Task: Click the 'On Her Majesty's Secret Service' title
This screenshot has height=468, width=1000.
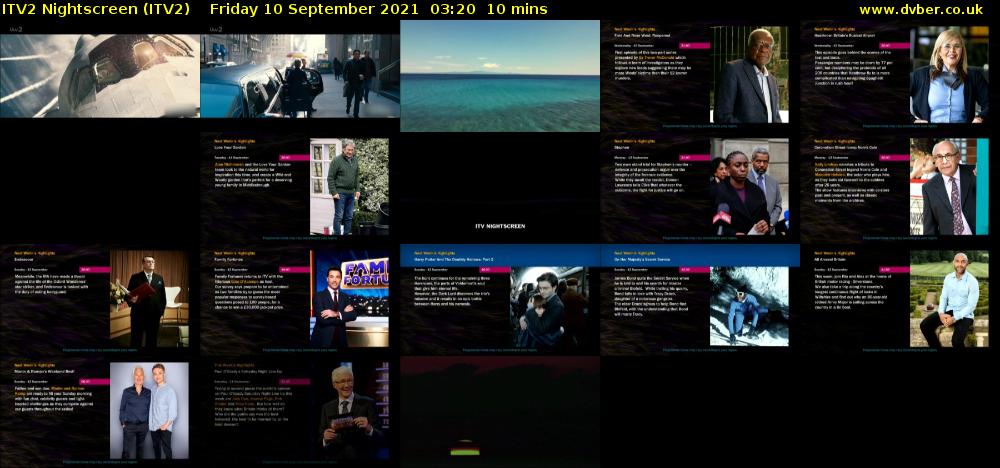Action: tap(643, 260)
